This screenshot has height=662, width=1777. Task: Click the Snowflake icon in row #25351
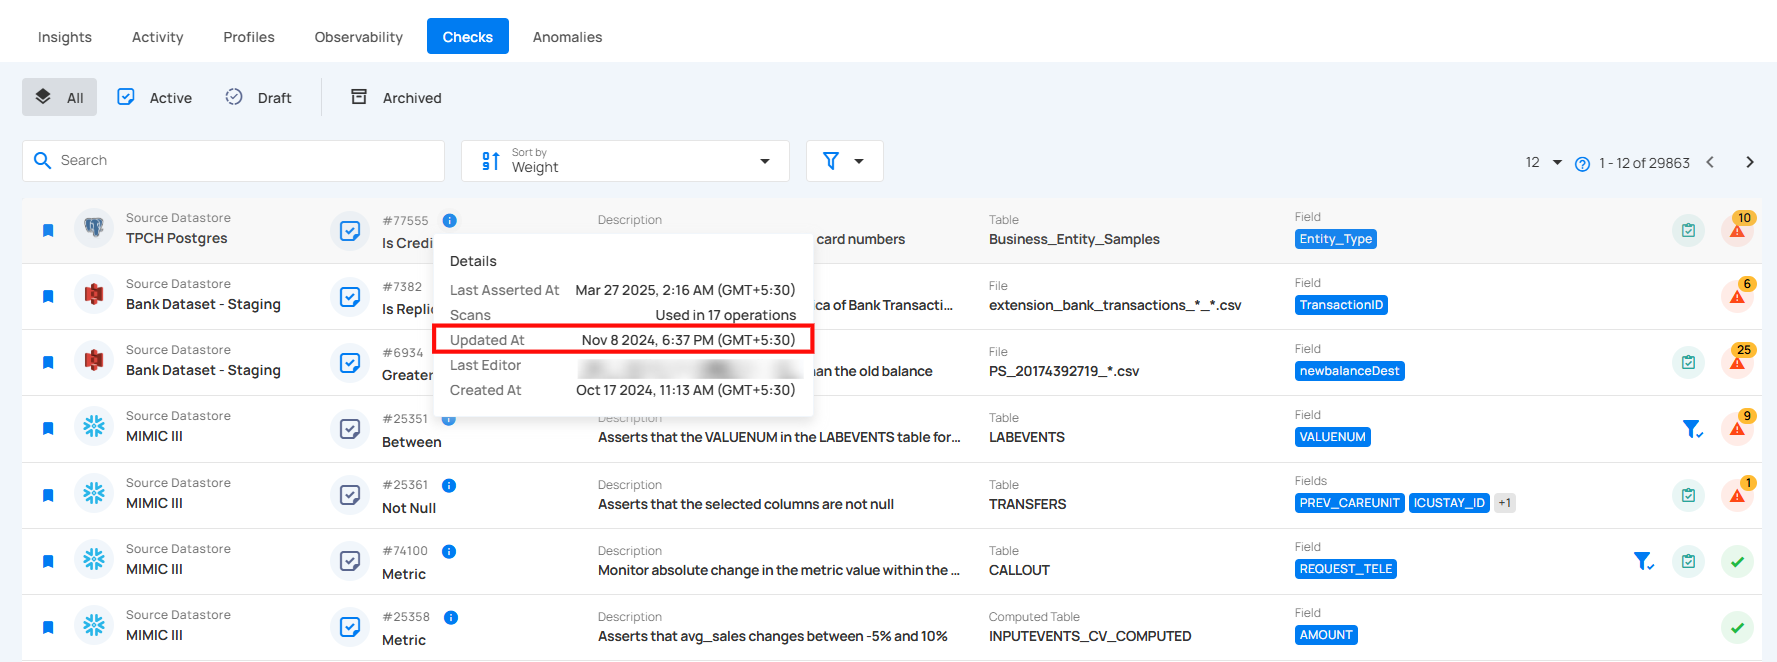pos(94,427)
